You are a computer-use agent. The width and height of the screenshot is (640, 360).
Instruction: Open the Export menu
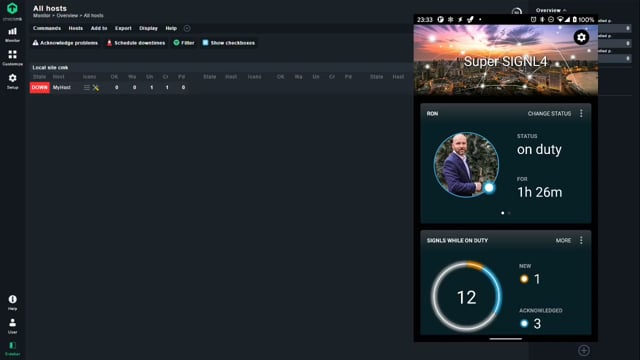point(123,28)
